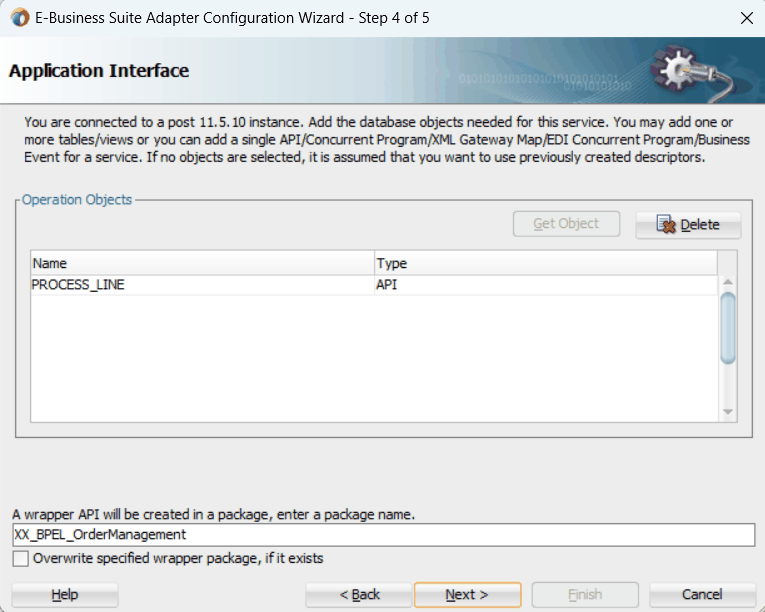Select the PROCESS_LINE row
The height and width of the screenshot is (612, 765).
374,285
